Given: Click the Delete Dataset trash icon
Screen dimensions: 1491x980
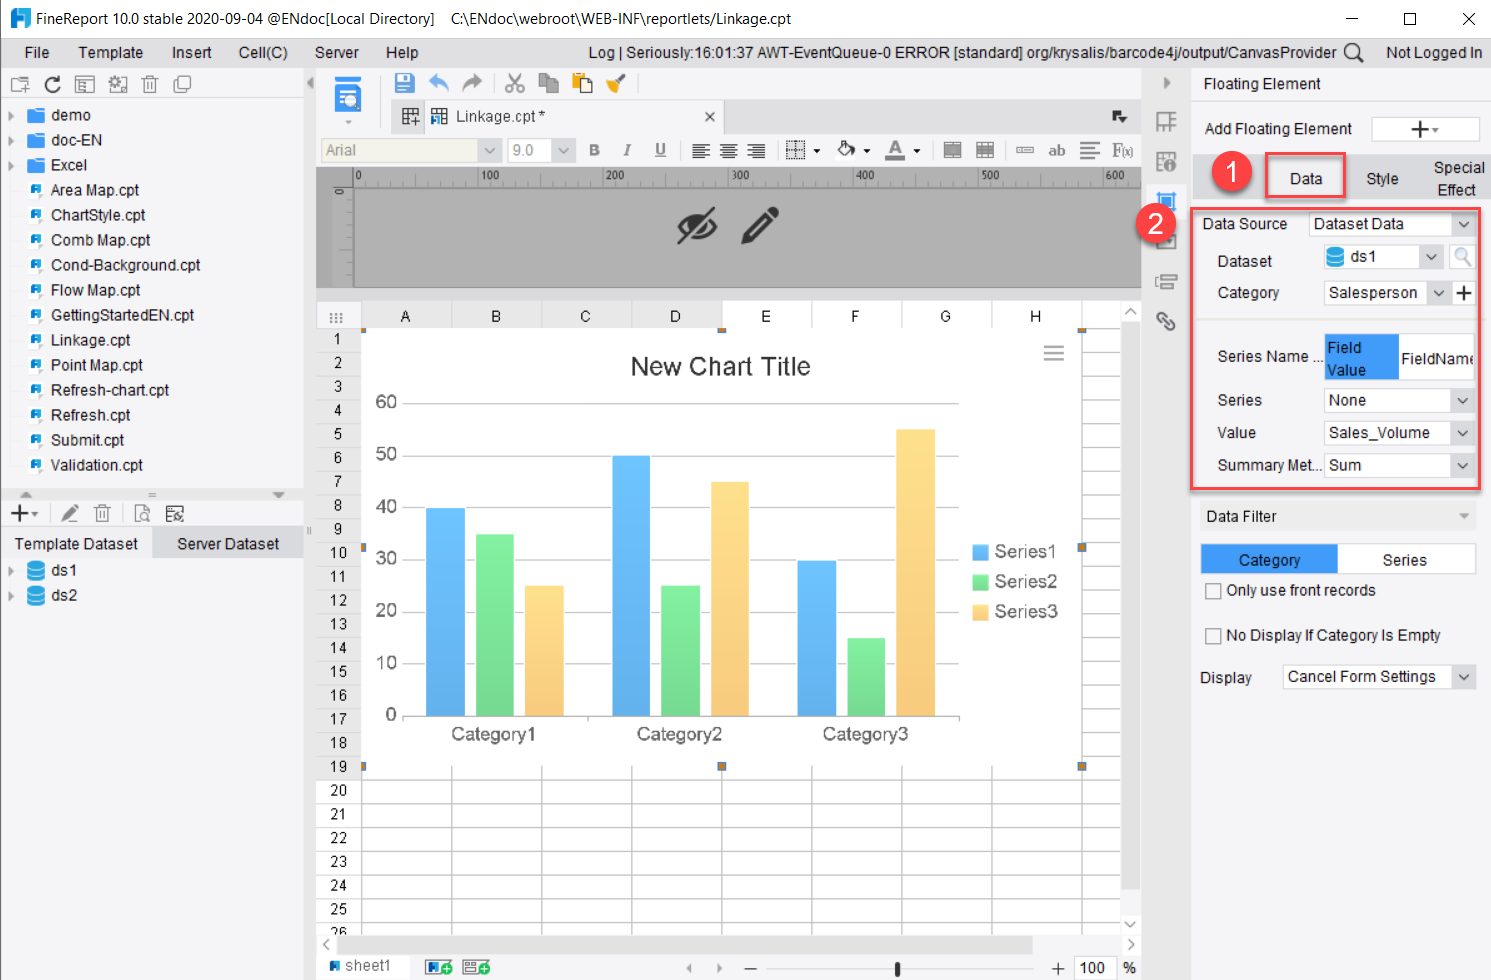Looking at the screenshot, I should [x=102, y=512].
